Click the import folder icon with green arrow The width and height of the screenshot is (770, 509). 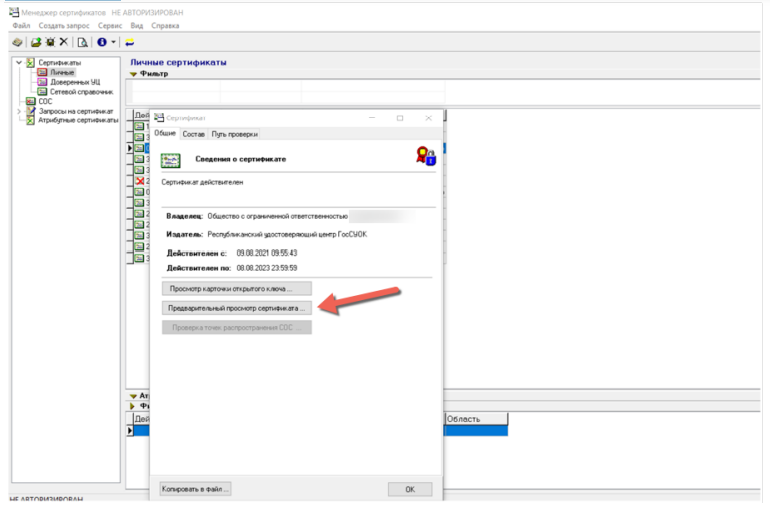click(36, 42)
